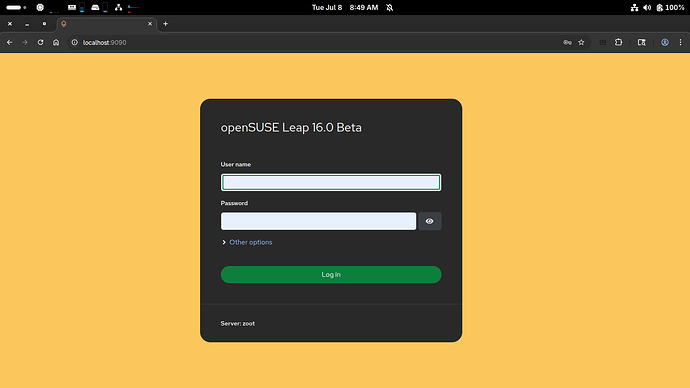
Task: Open the wired network status icon
Action: click(634, 7)
